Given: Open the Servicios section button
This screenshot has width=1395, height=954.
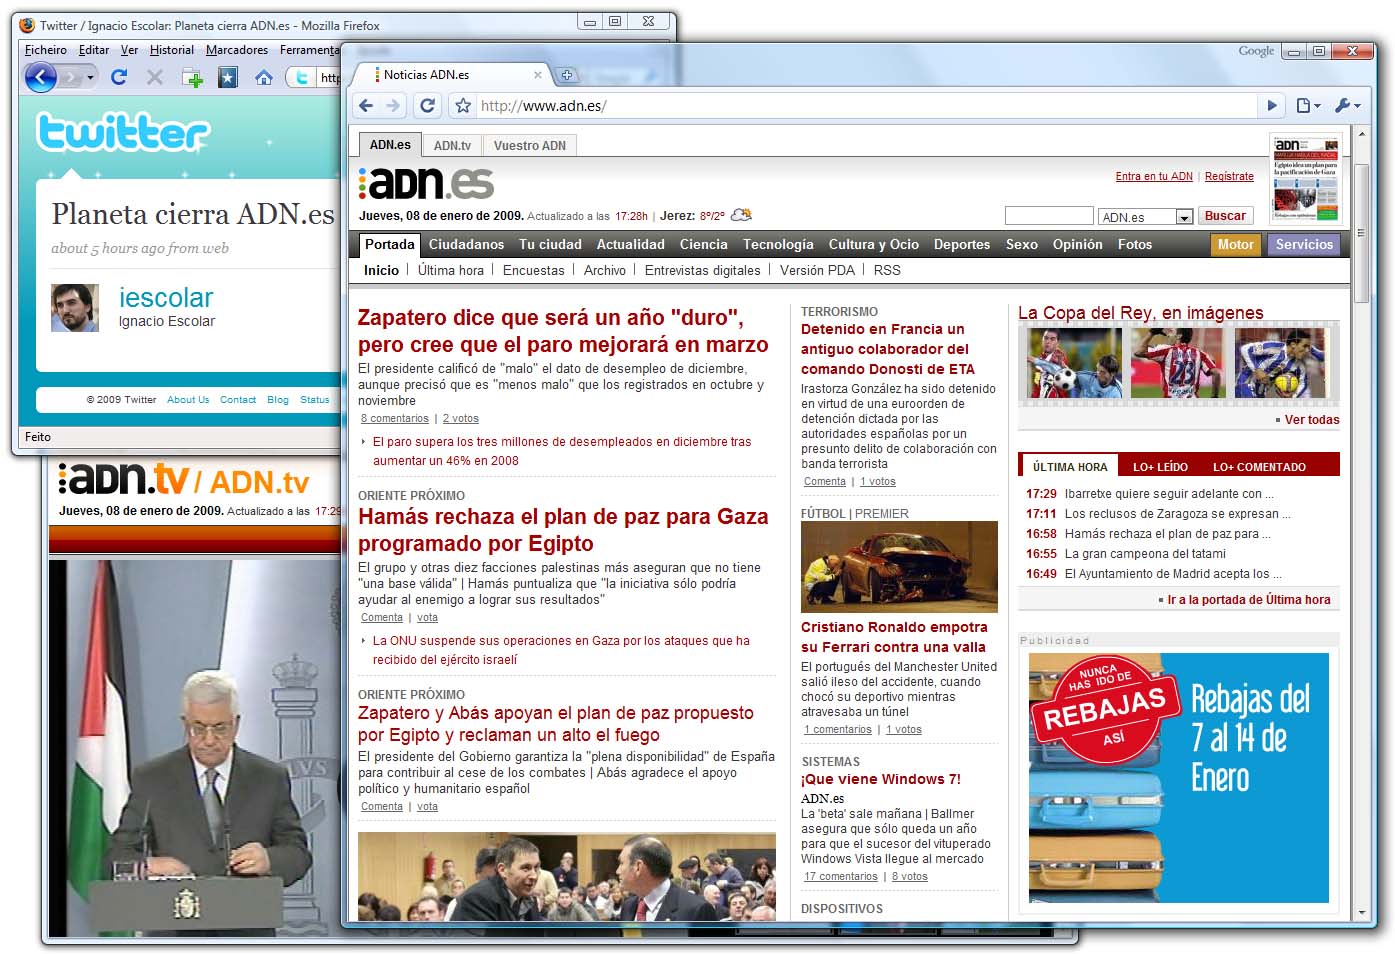Looking at the screenshot, I should click(x=1304, y=244).
